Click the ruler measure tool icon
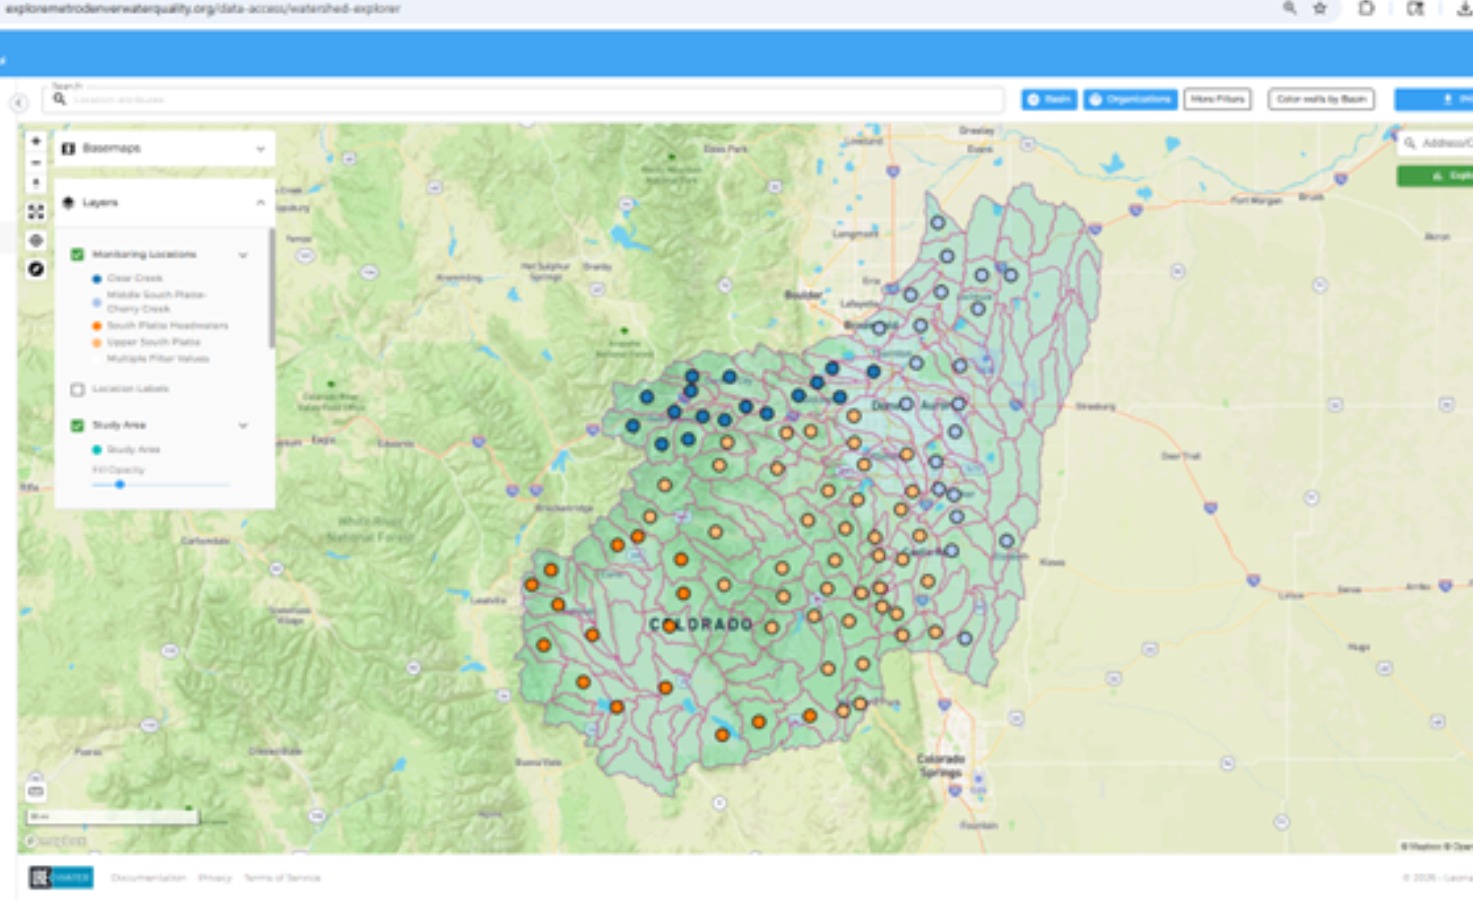Viewport: 1473px width, 900px height. point(36,791)
